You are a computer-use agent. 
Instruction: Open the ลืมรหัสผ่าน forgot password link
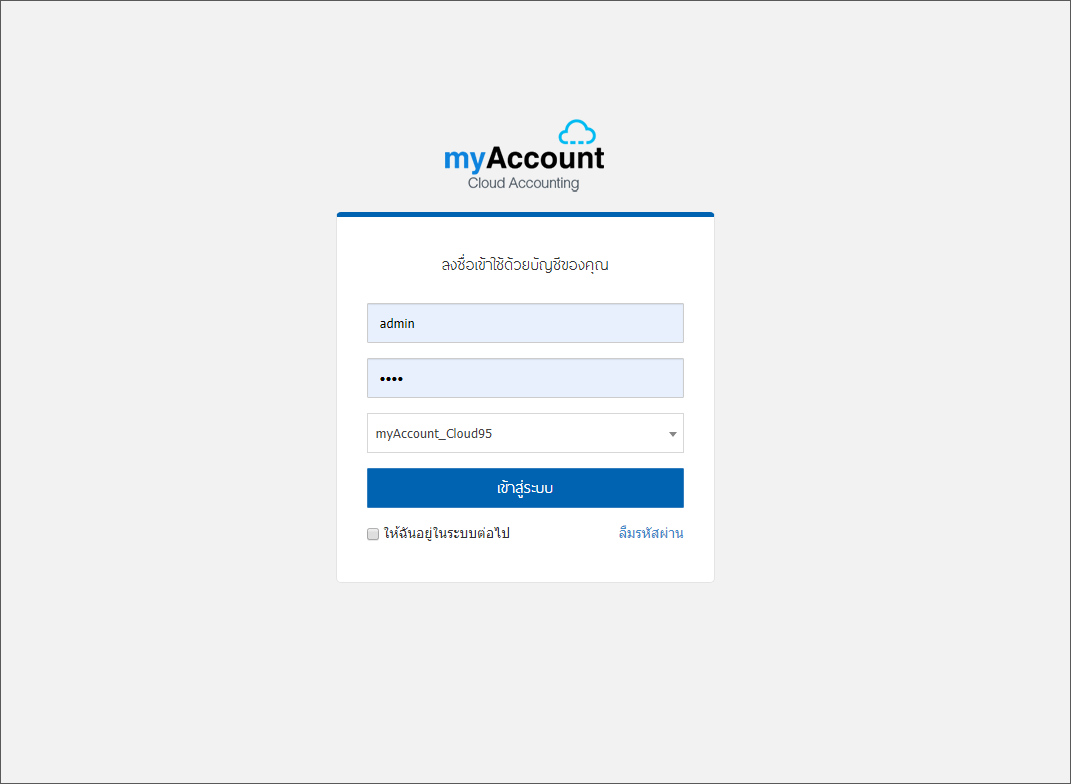651,533
